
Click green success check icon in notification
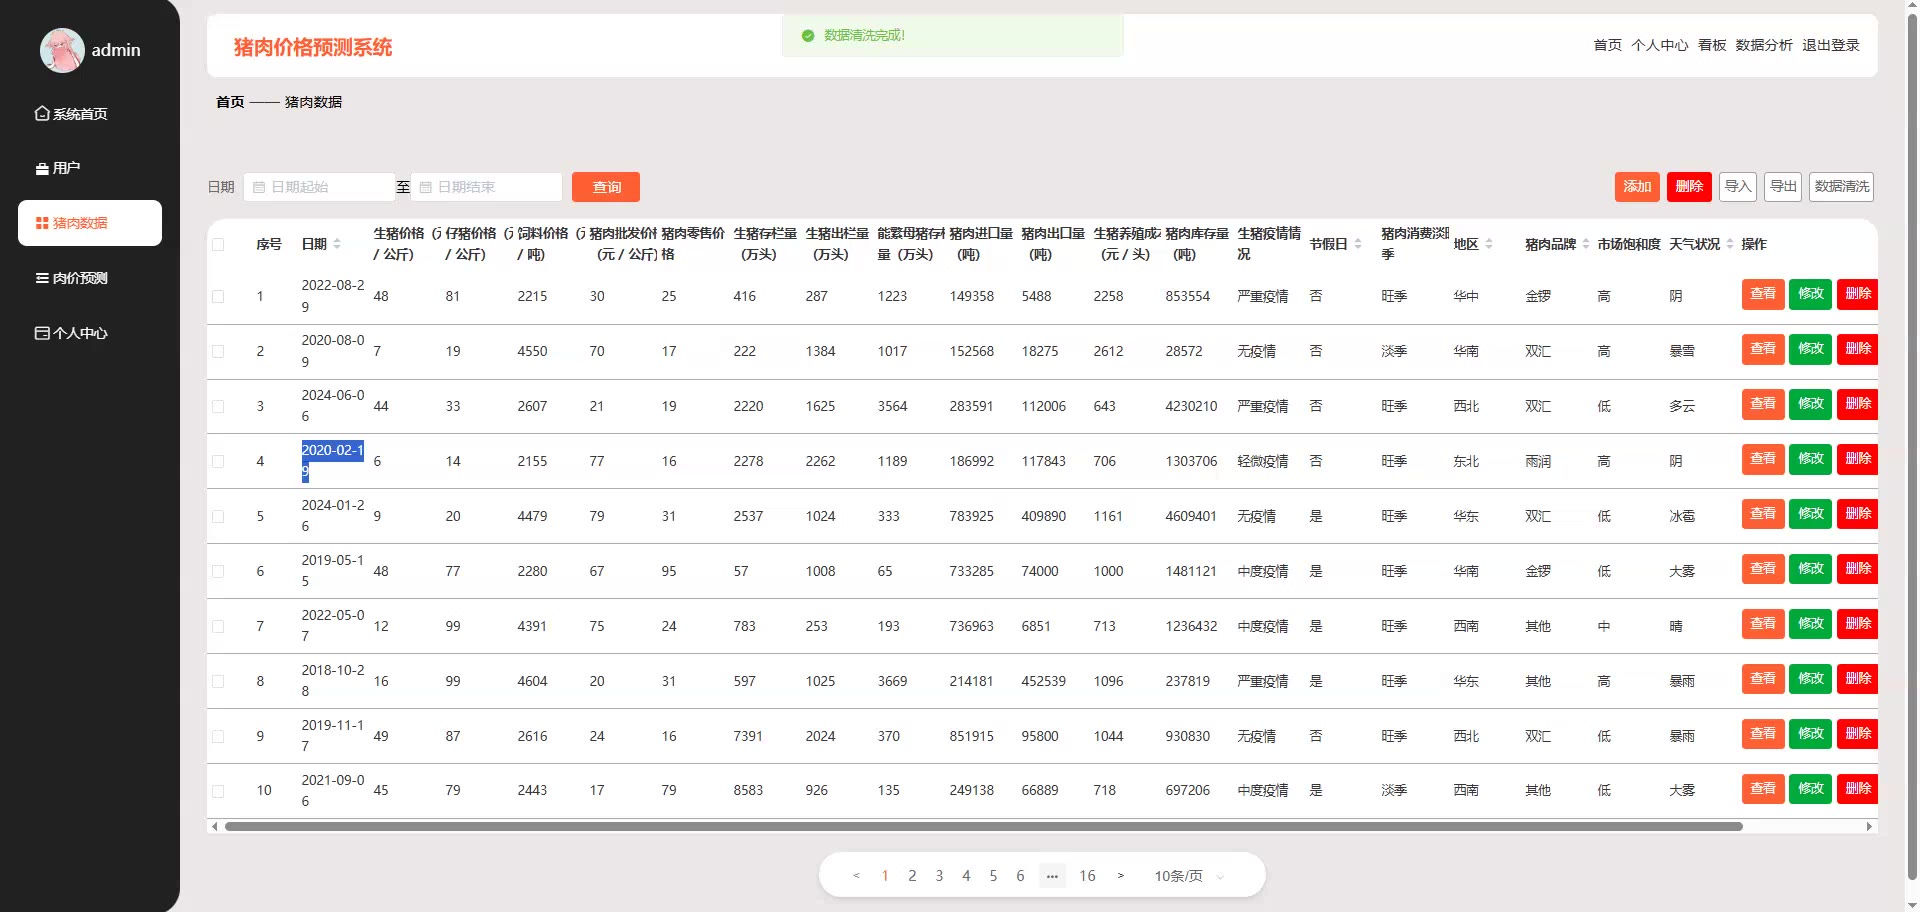(808, 36)
